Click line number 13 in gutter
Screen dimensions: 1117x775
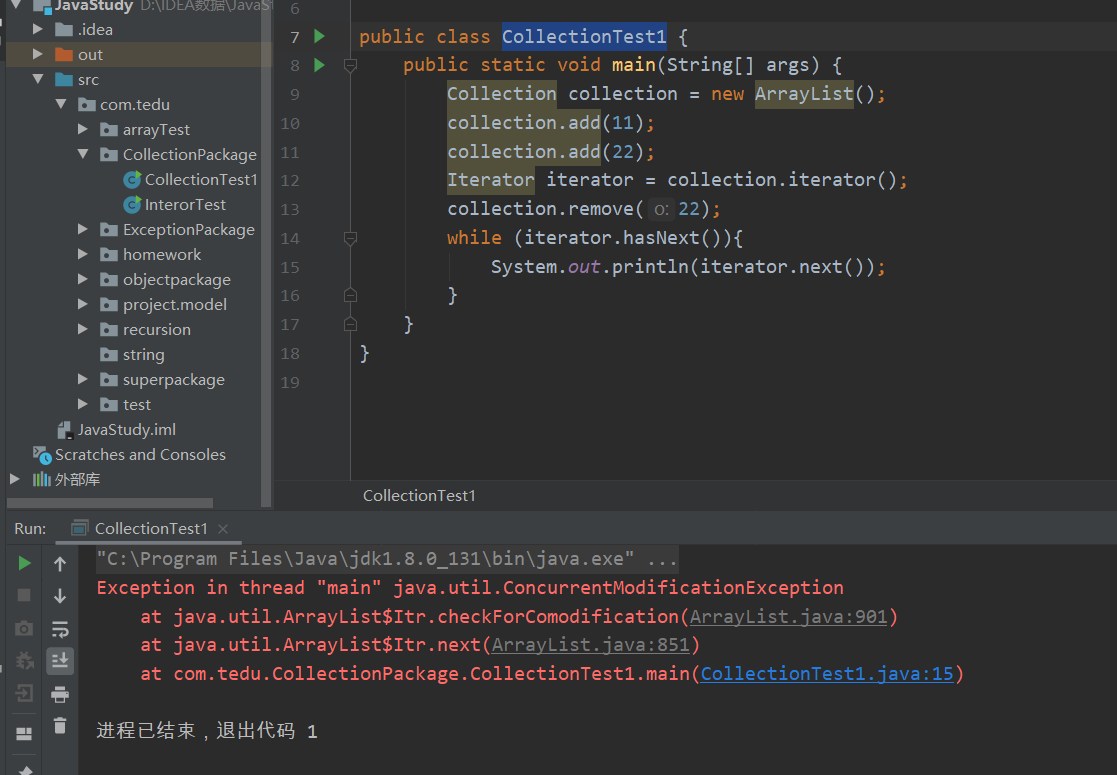[x=290, y=209]
